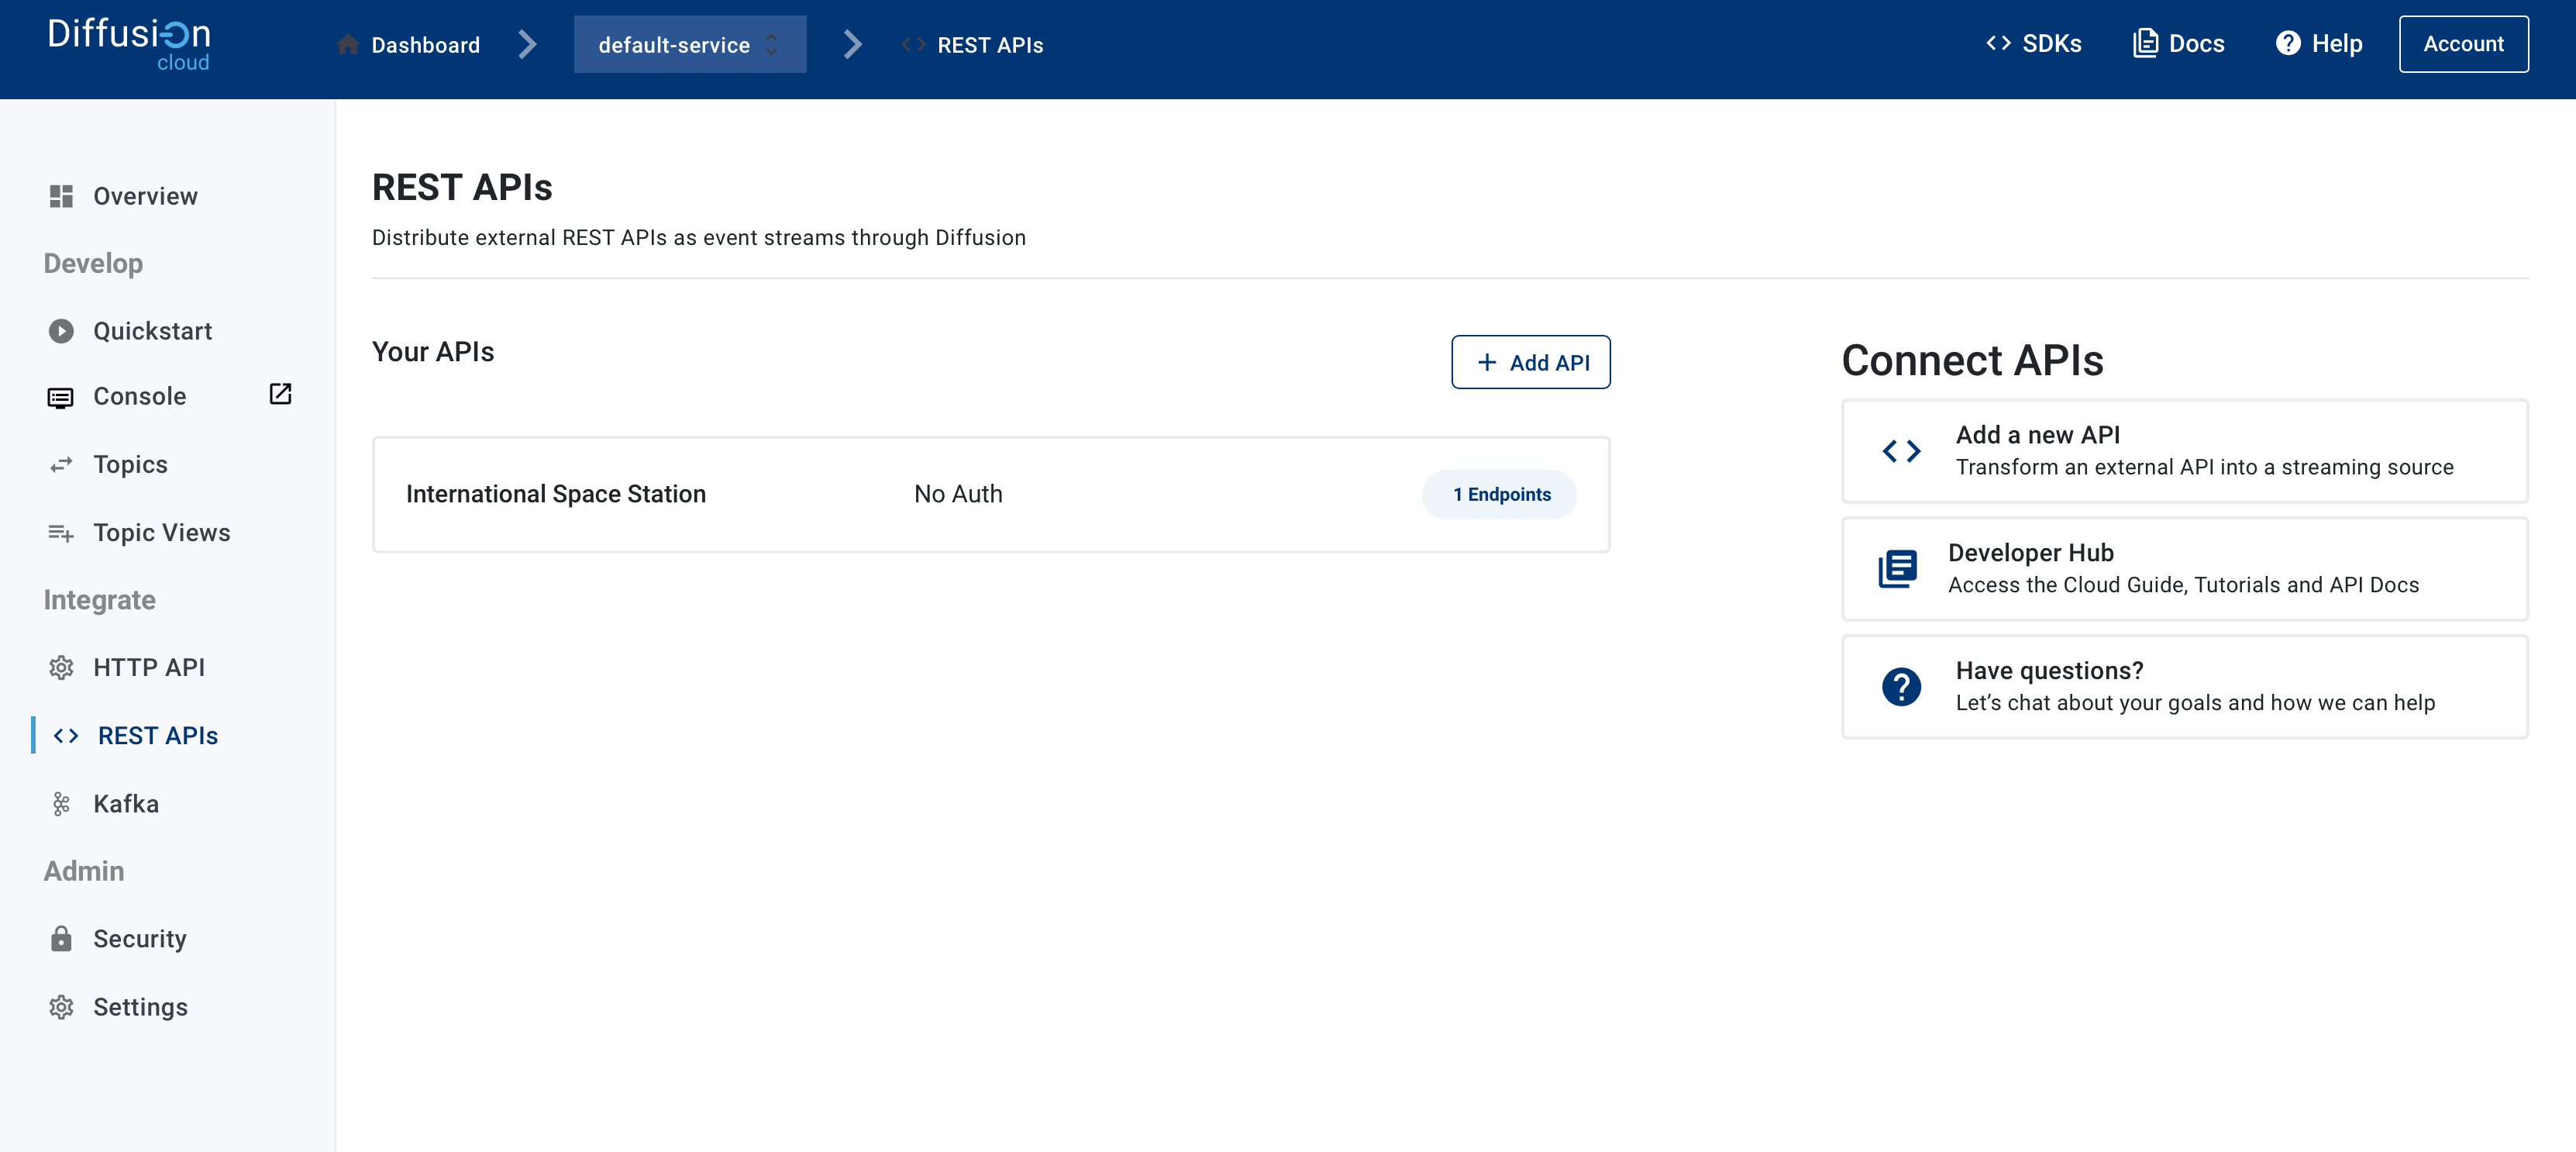Click the No Auth text
Screen dimensions: 2576x1152
[x=958, y=494]
